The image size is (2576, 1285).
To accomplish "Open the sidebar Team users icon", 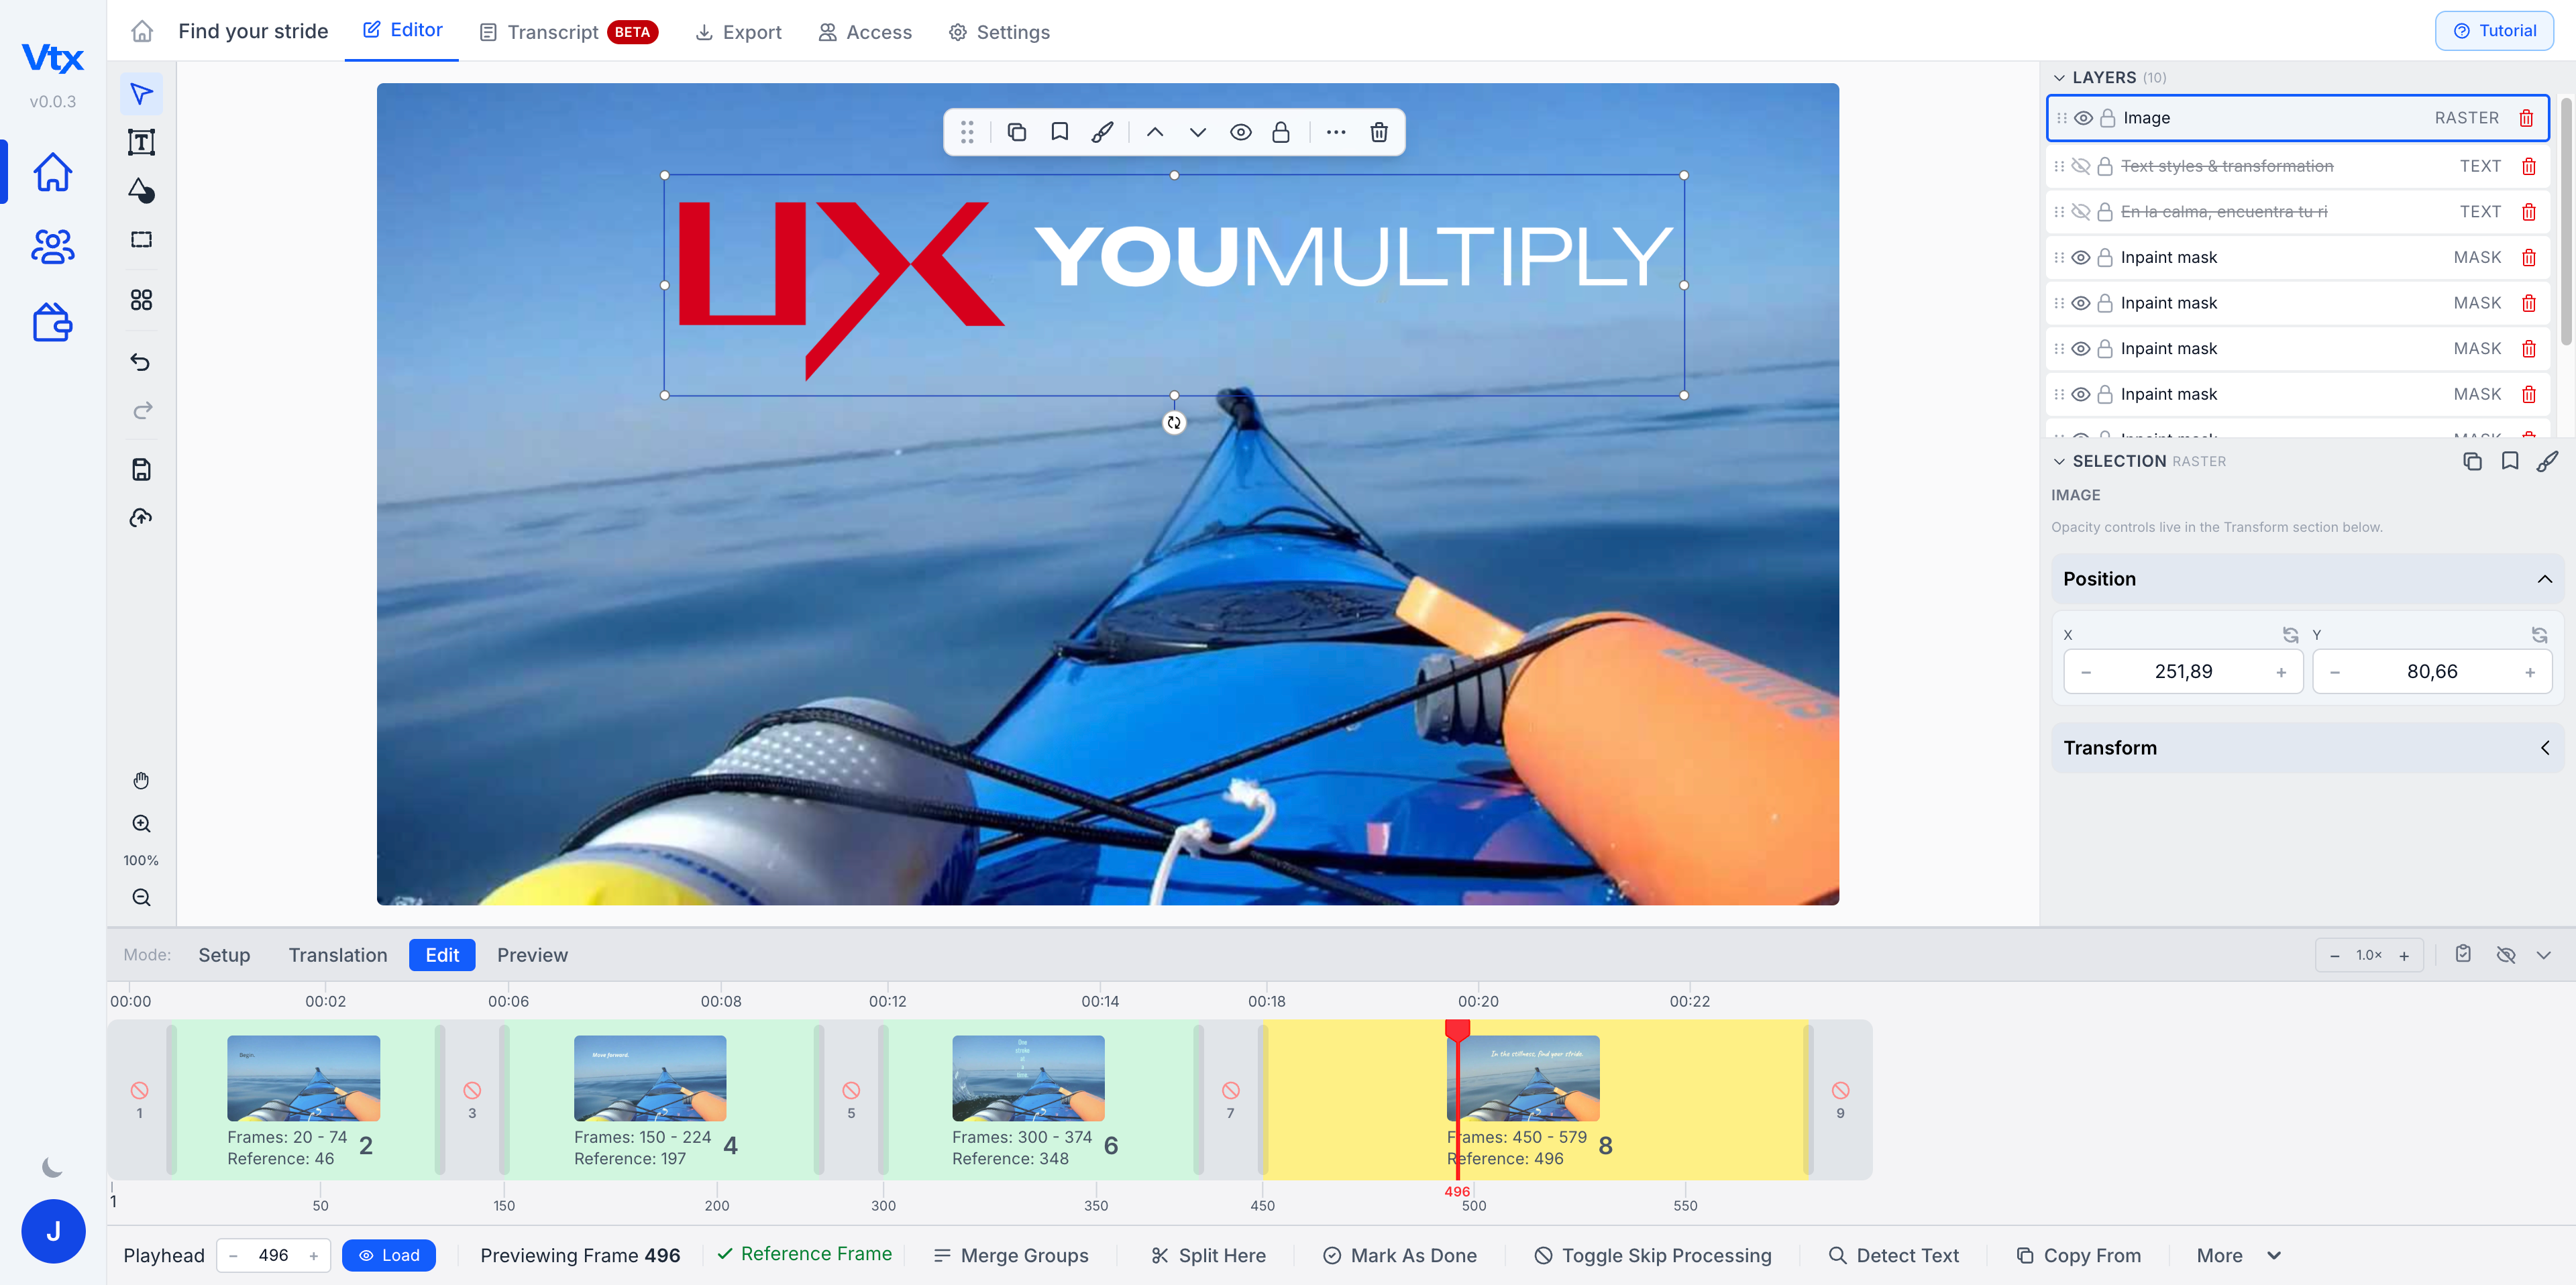I will (x=52, y=246).
